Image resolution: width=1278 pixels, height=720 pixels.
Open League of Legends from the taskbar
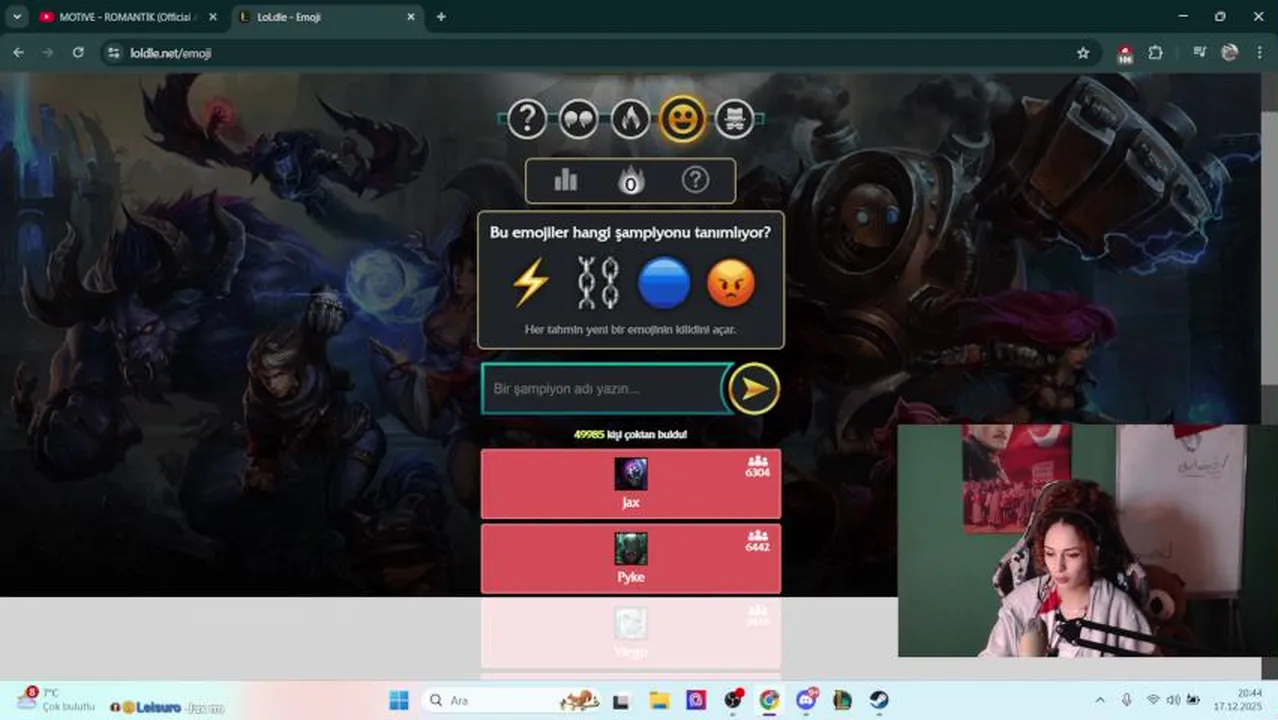(843, 700)
